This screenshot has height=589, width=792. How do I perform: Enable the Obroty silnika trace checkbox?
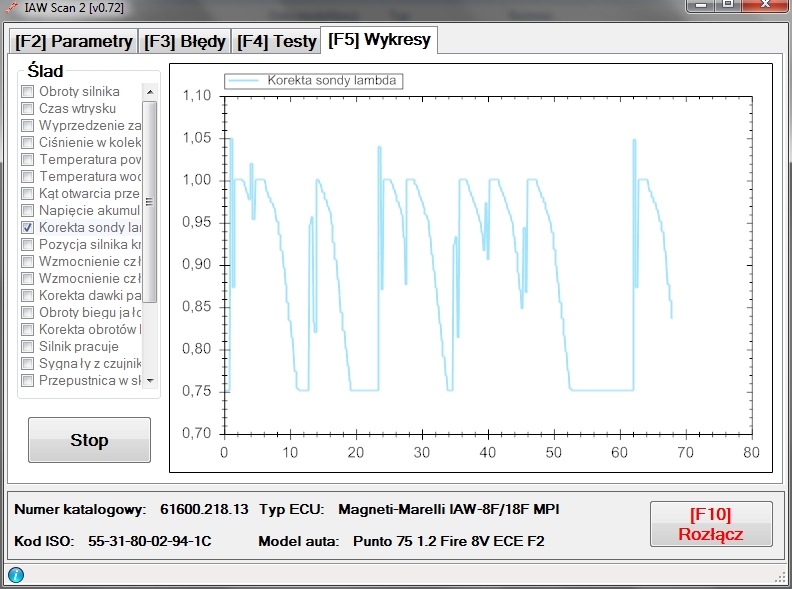click(x=28, y=92)
